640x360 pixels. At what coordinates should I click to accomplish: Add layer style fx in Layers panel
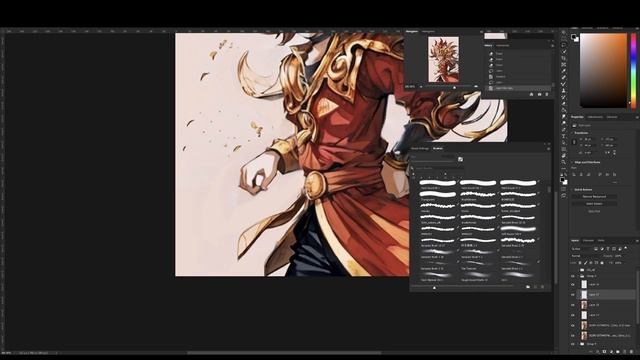coord(598,351)
